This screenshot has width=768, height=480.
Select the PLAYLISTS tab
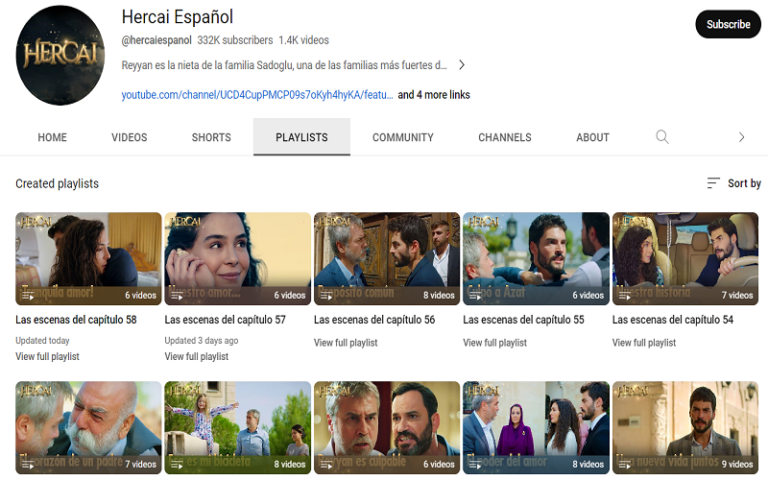coord(302,138)
